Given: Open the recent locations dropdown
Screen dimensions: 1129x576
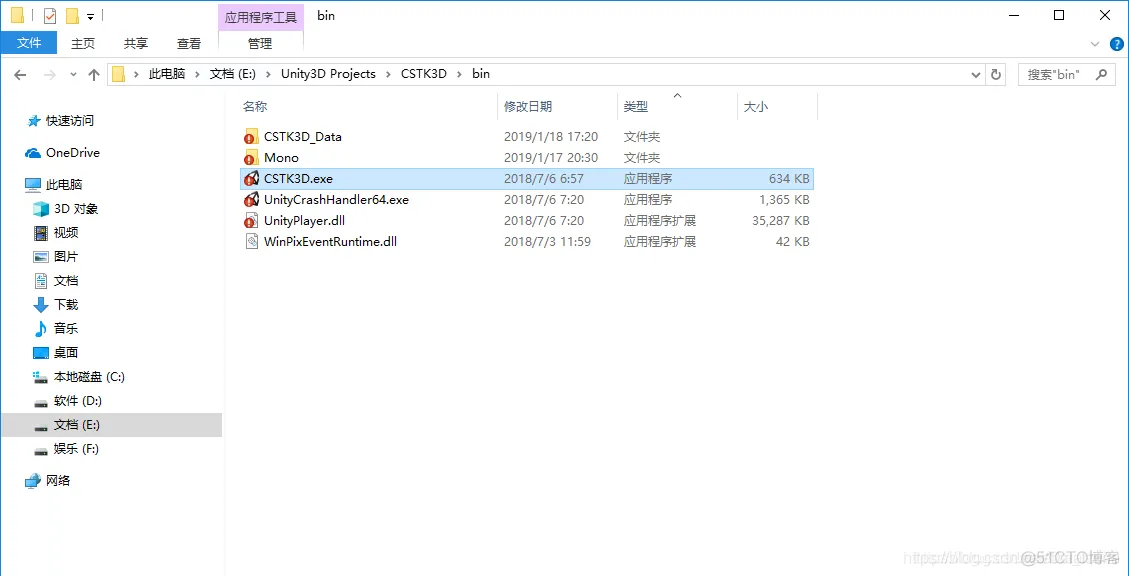Looking at the screenshot, I should [73, 74].
